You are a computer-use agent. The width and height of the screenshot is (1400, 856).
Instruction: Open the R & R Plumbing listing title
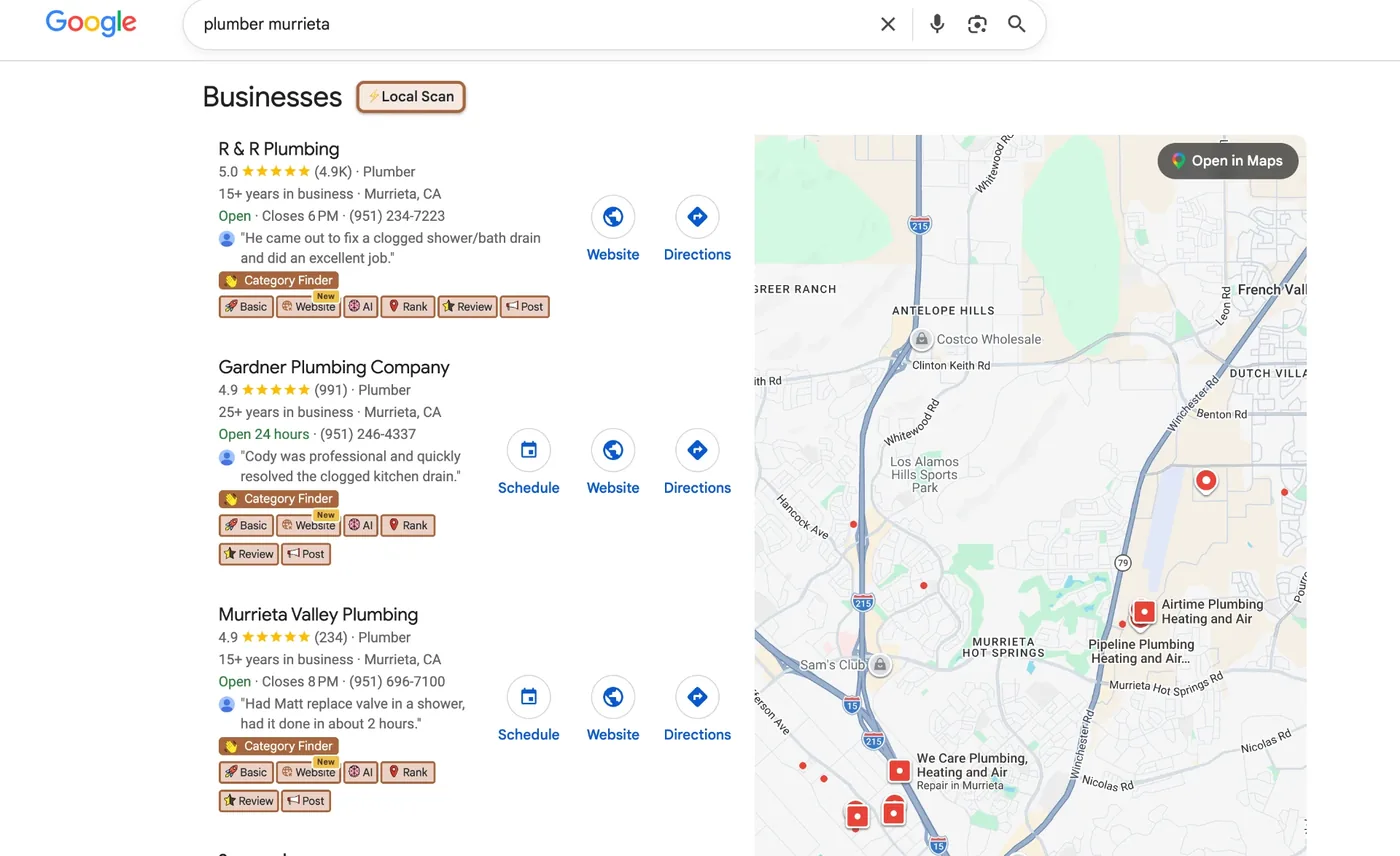(x=279, y=149)
